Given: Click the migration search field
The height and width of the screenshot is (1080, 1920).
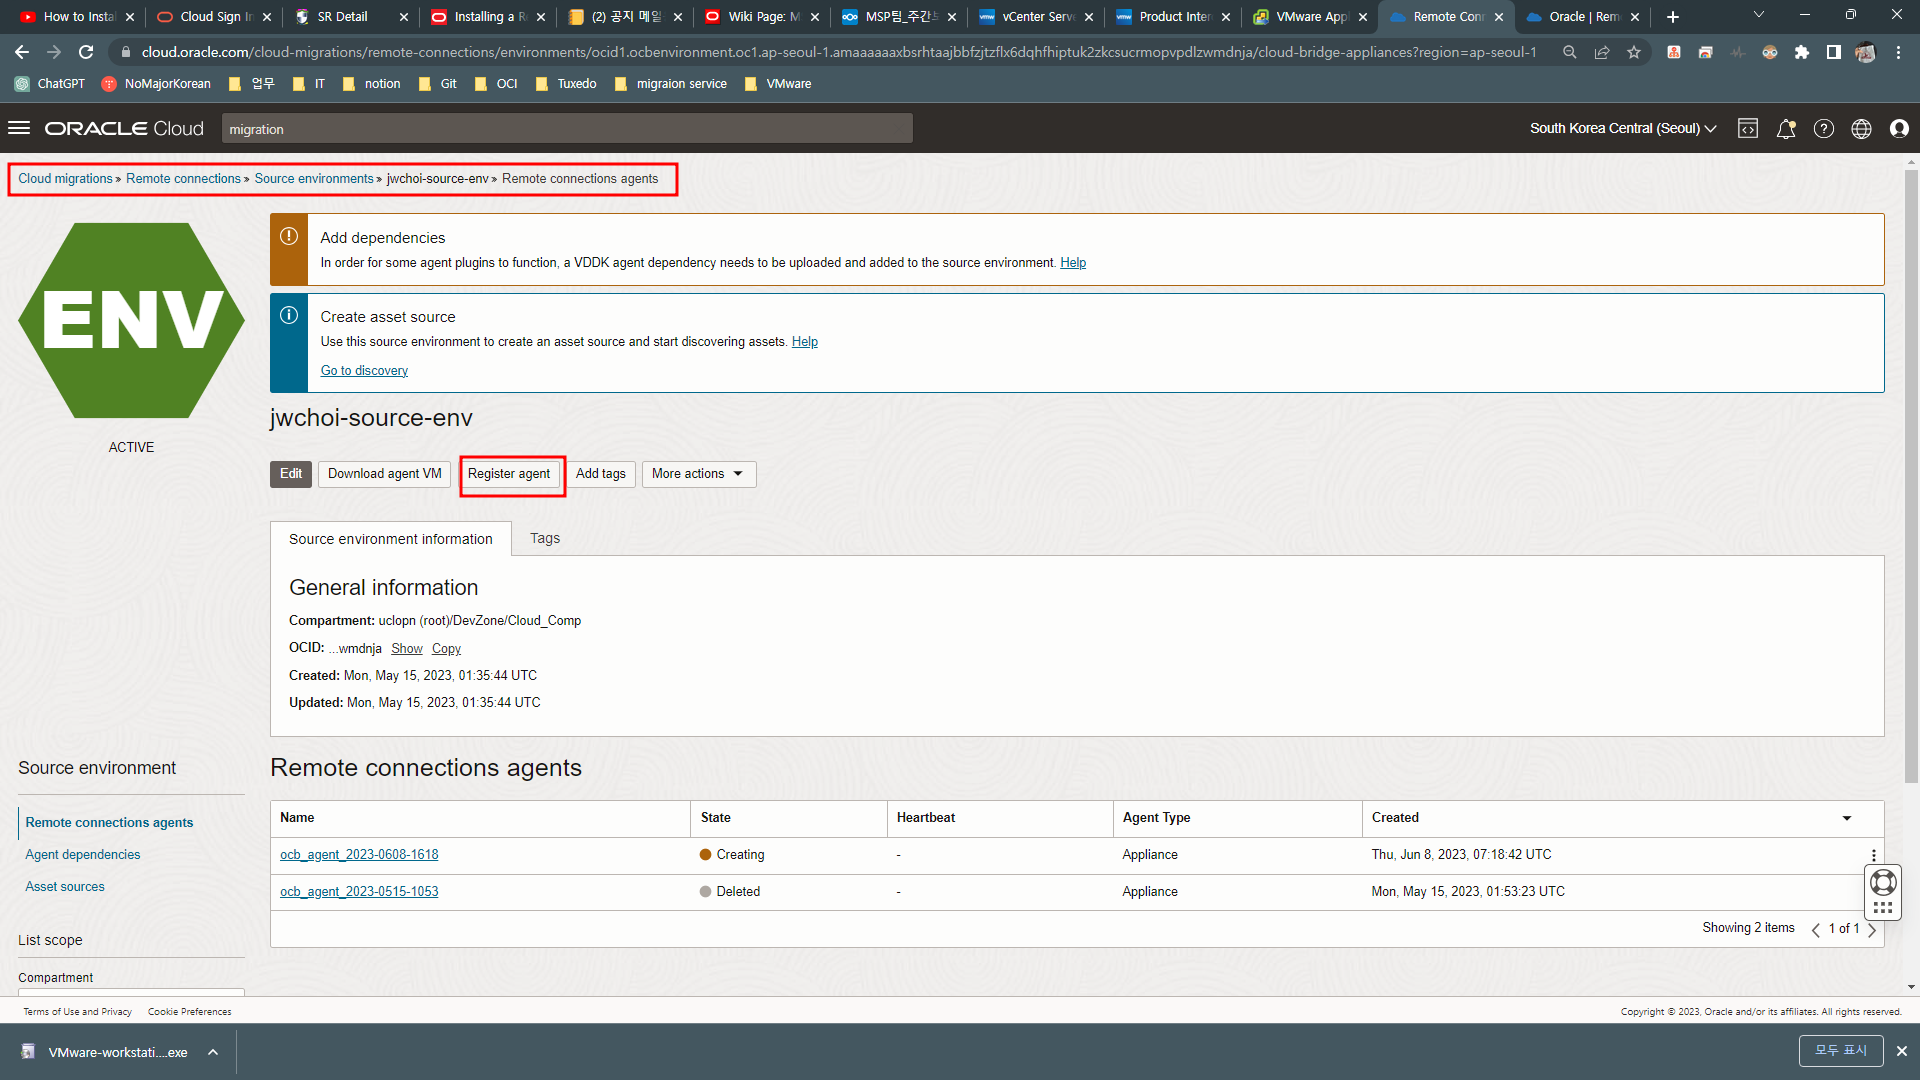Looking at the screenshot, I should pyautogui.click(x=566, y=129).
